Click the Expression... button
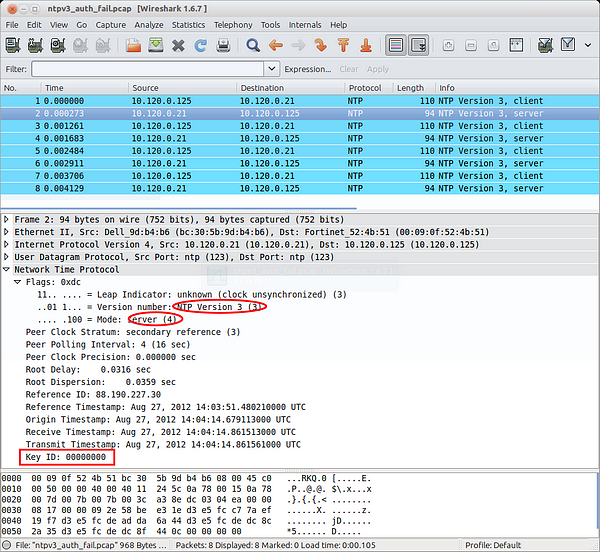600x552 pixels. tap(307, 69)
